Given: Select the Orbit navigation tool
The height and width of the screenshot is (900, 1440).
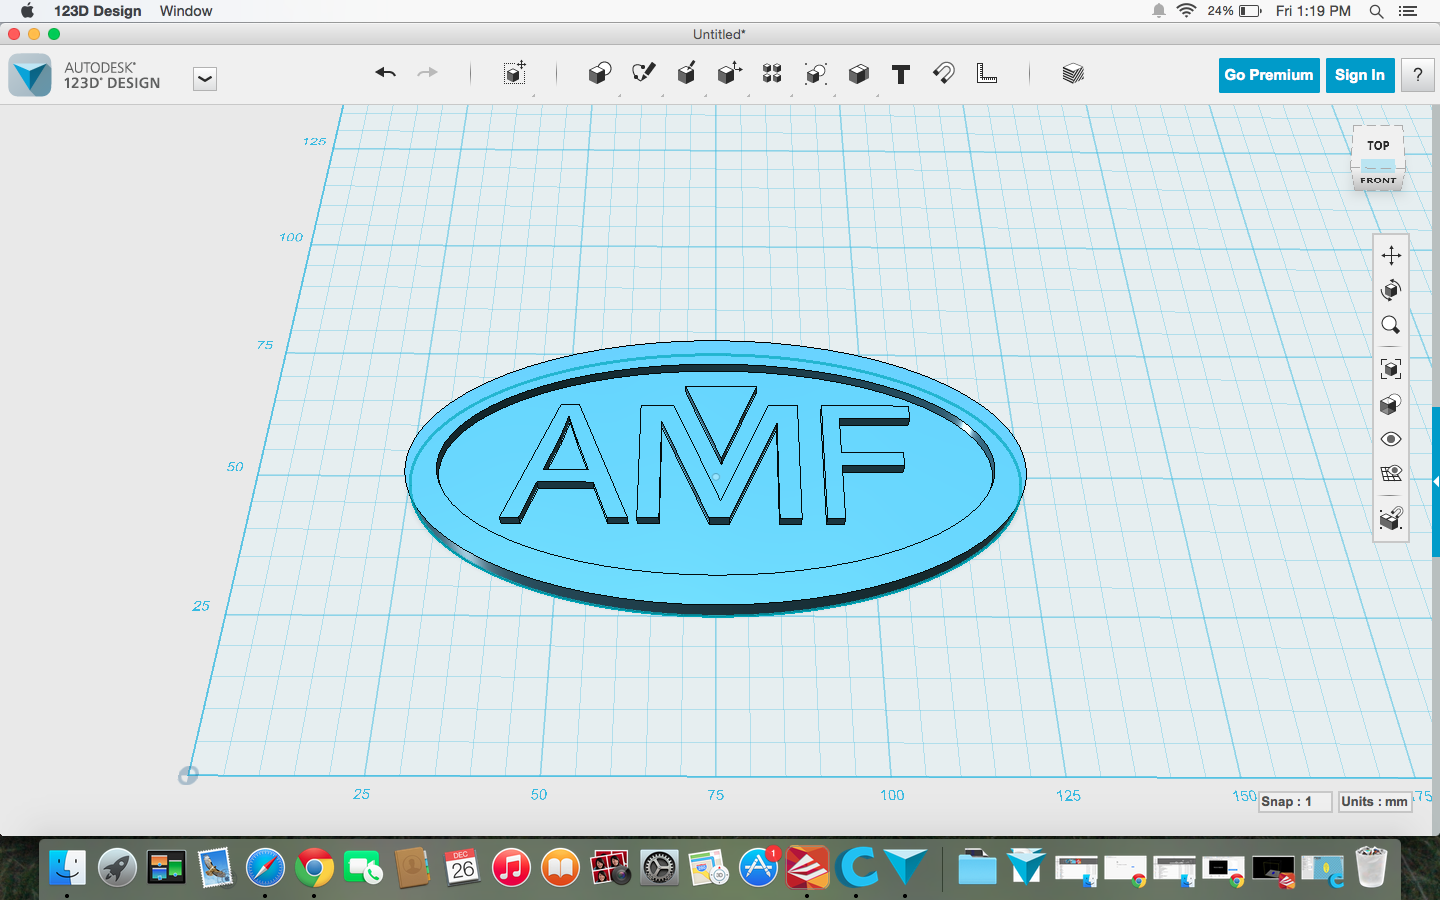Looking at the screenshot, I should tap(1391, 290).
